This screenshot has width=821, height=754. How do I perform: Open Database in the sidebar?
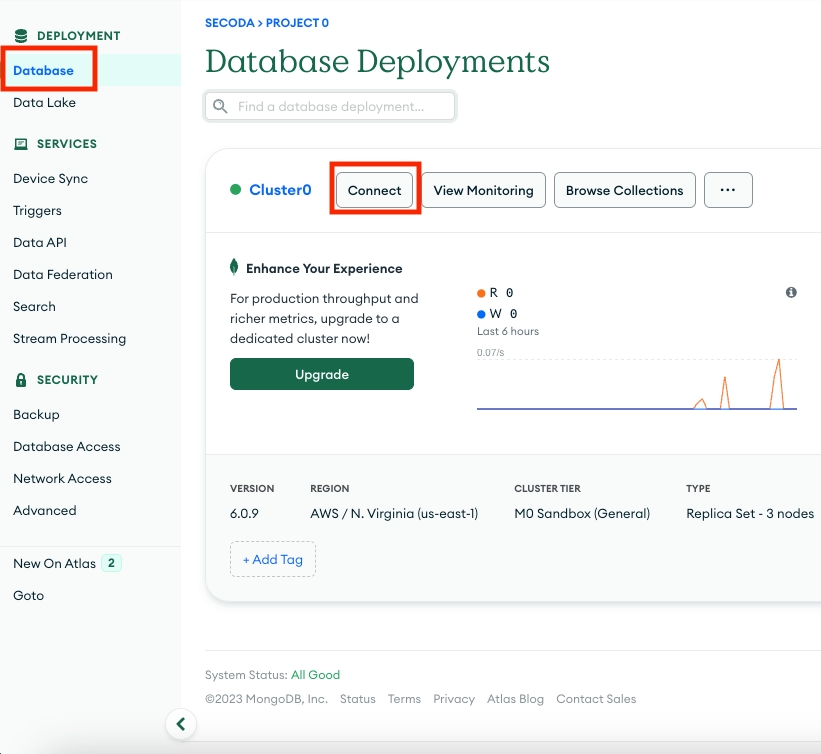point(44,71)
